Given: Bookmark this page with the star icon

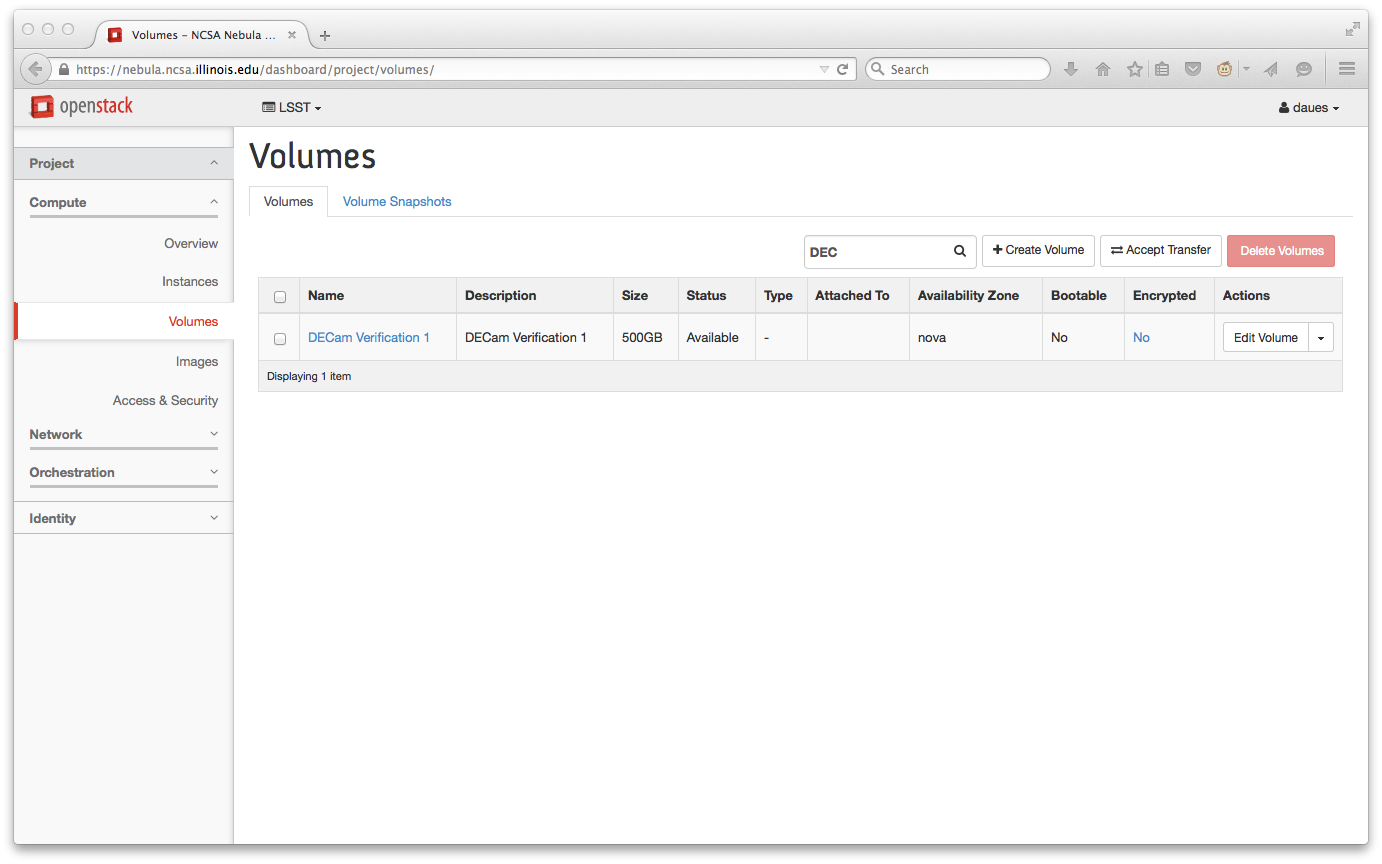Looking at the screenshot, I should click(x=1135, y=69).
